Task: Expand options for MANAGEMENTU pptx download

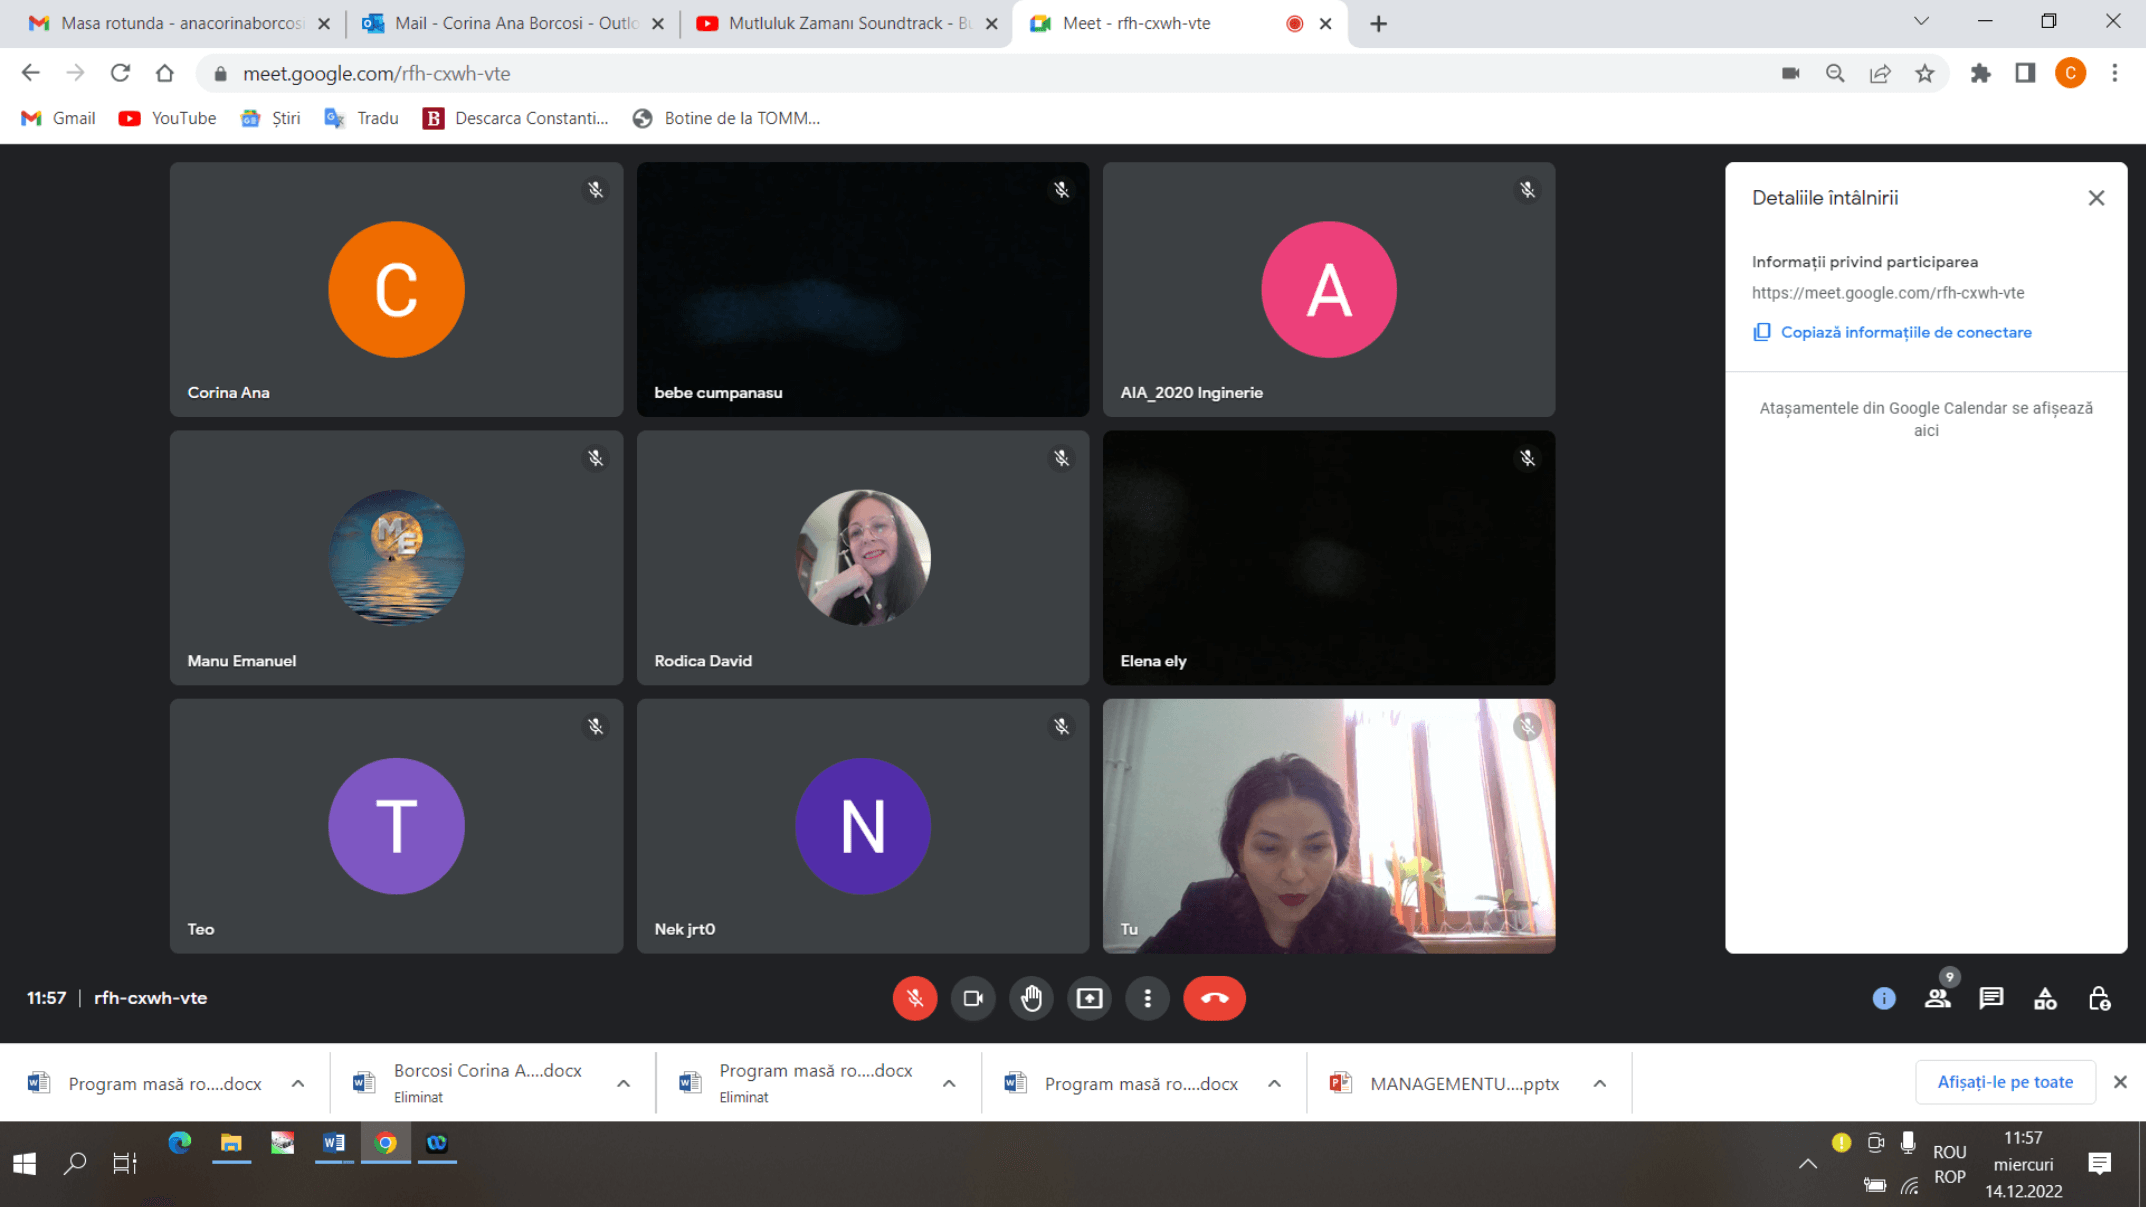Action: click(1600, 1083)
